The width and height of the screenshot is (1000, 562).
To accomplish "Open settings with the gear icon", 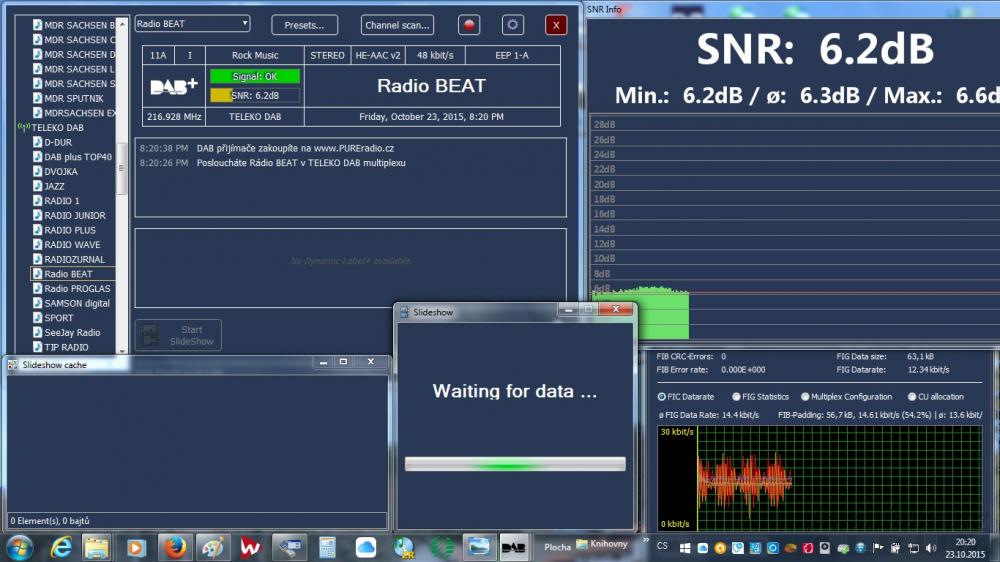I will click(x=513, y=25).
